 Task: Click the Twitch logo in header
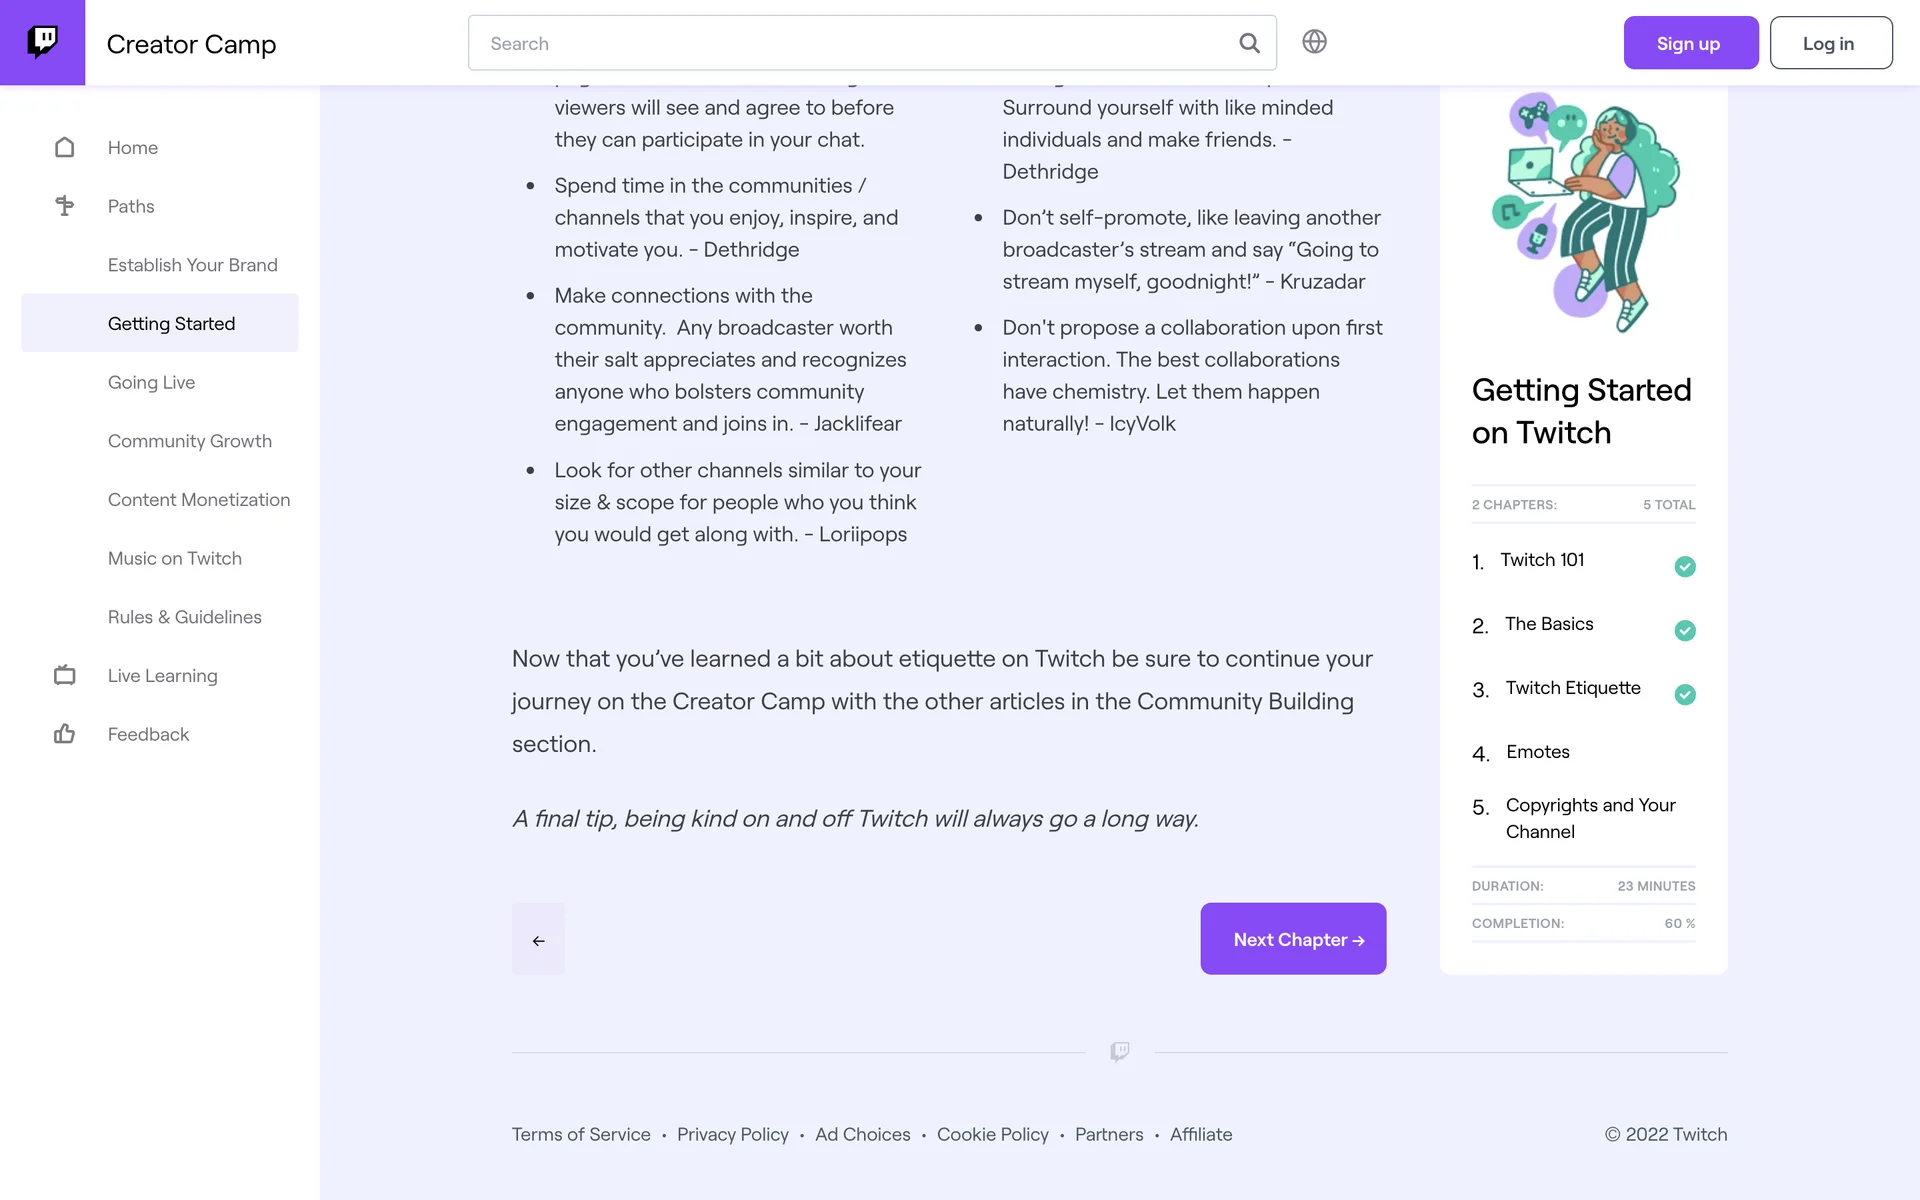click(42, 42)
